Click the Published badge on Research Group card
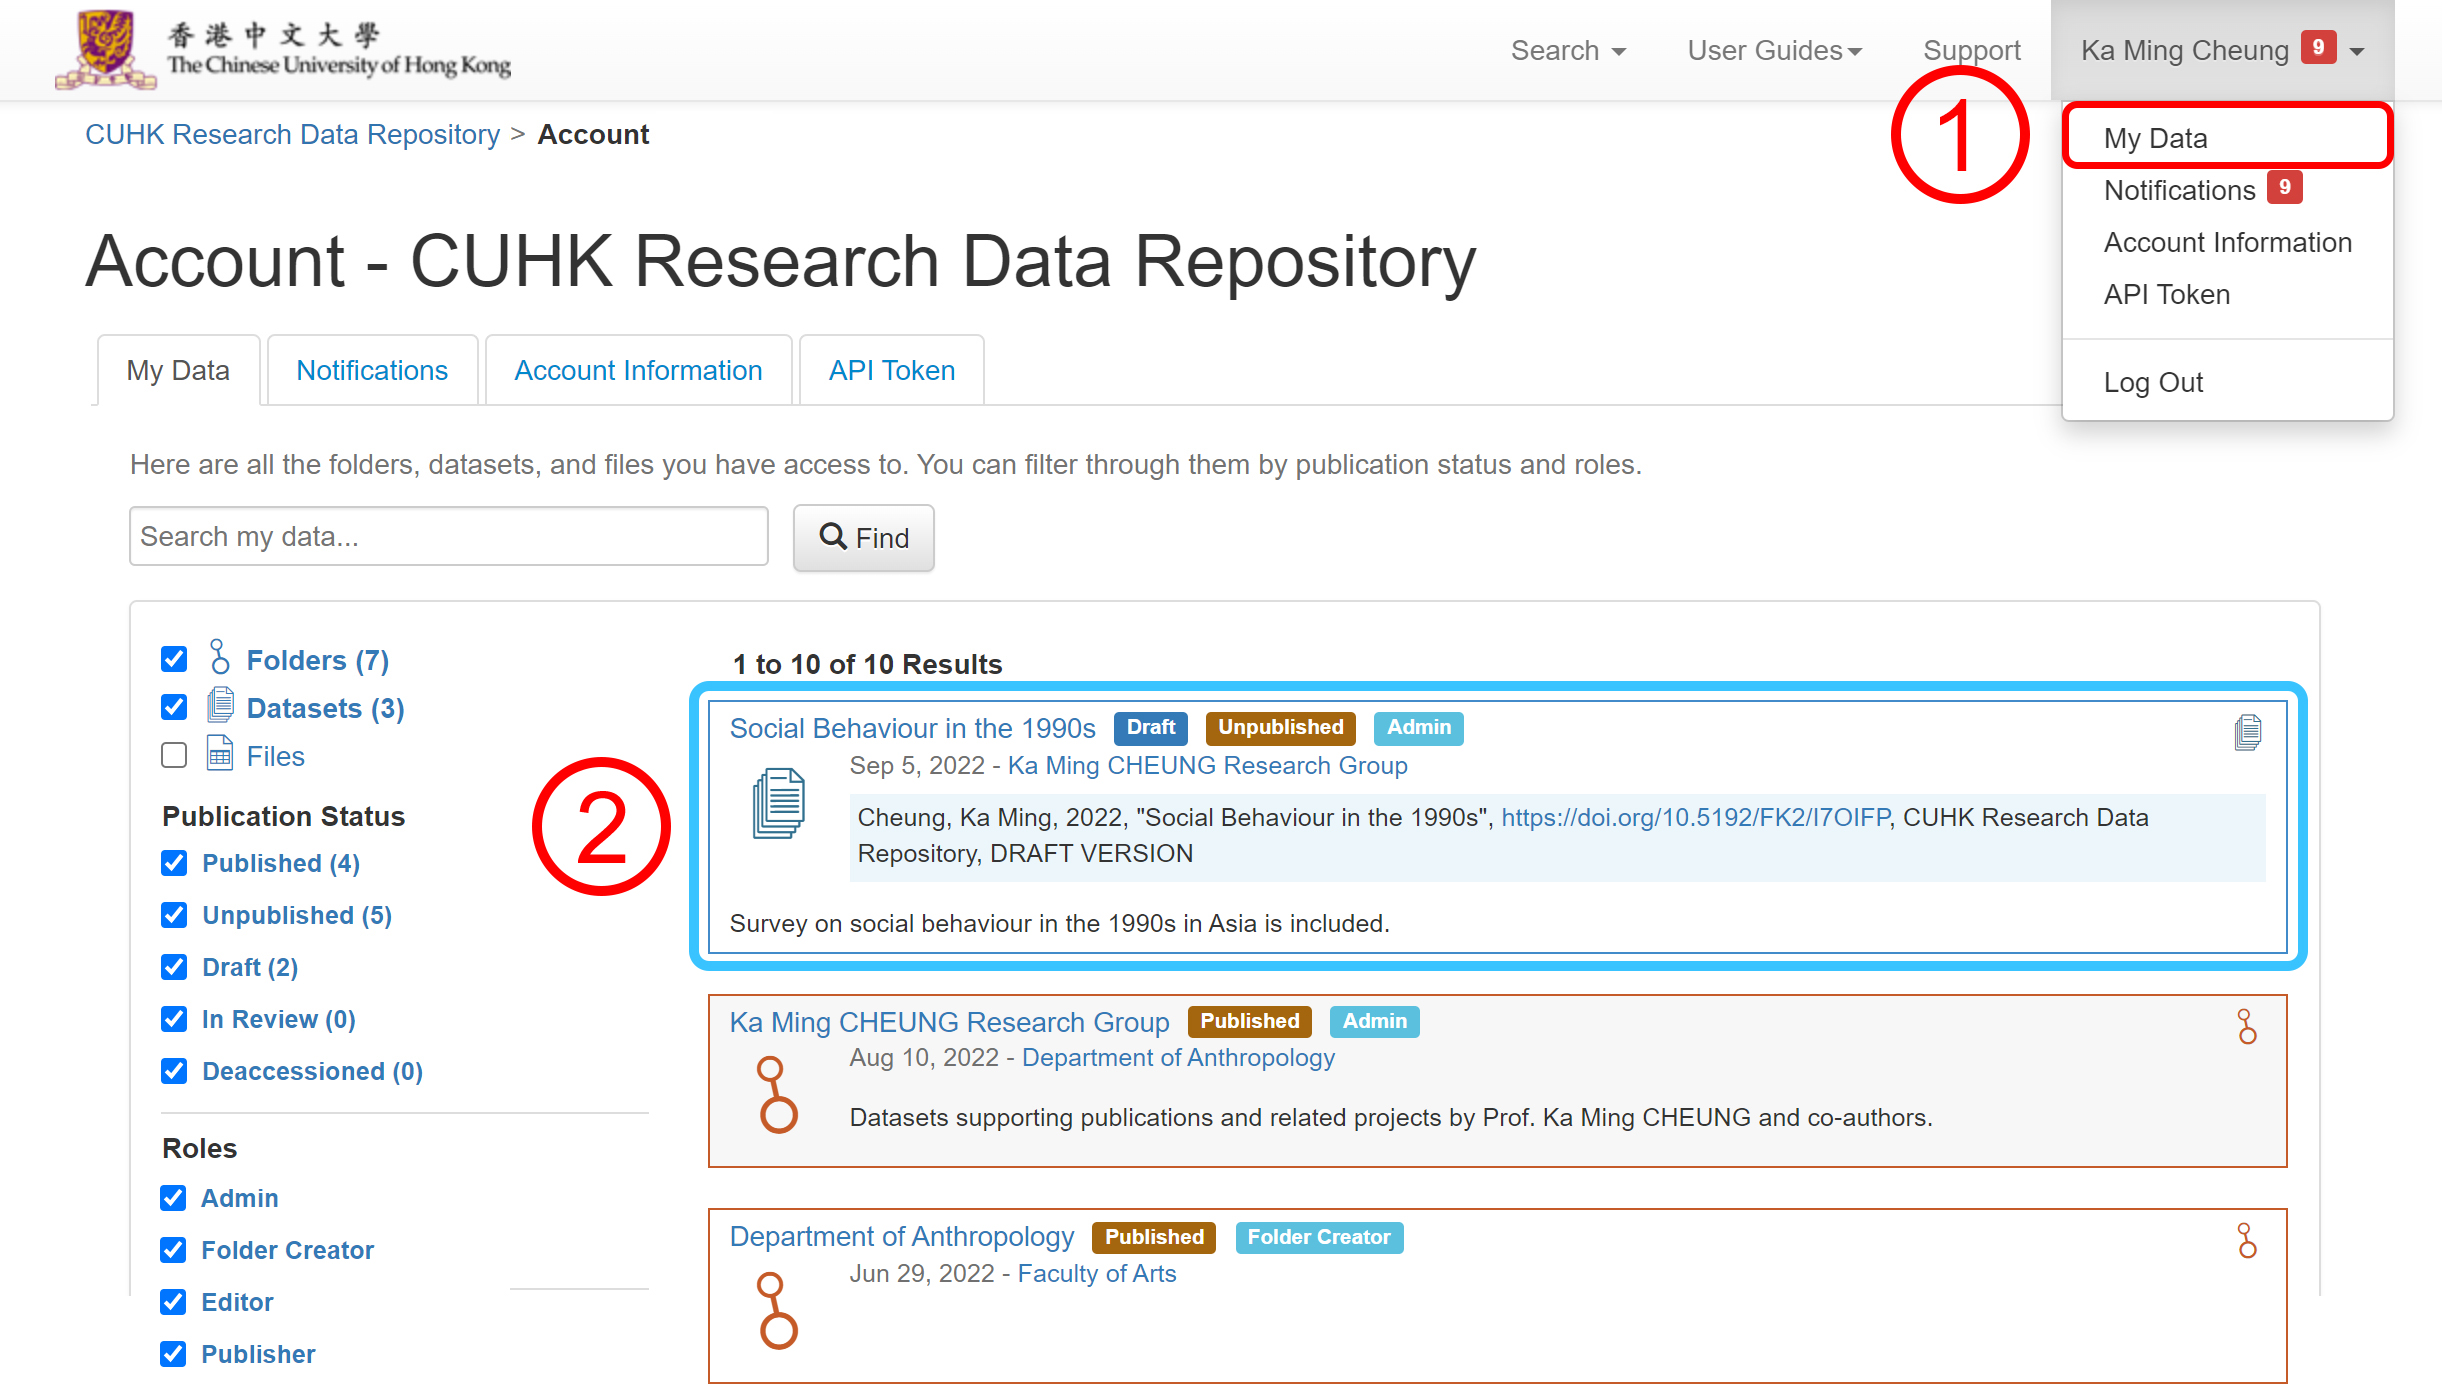 1250,1022
